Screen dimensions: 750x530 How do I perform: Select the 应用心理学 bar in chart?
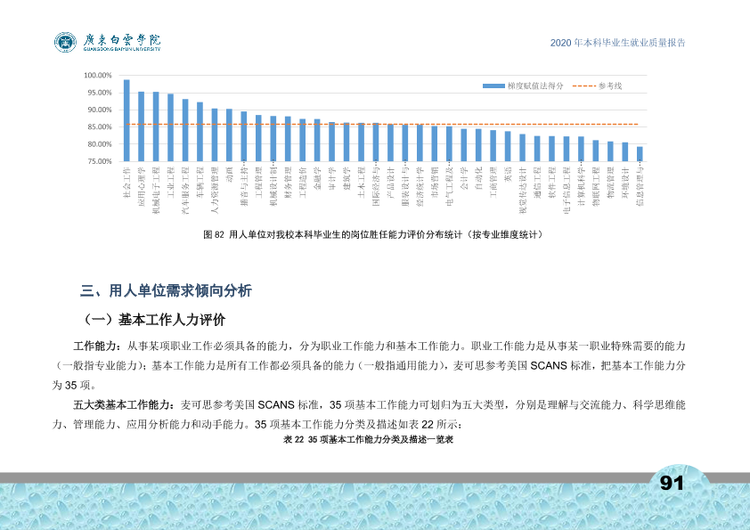(141, 126)
